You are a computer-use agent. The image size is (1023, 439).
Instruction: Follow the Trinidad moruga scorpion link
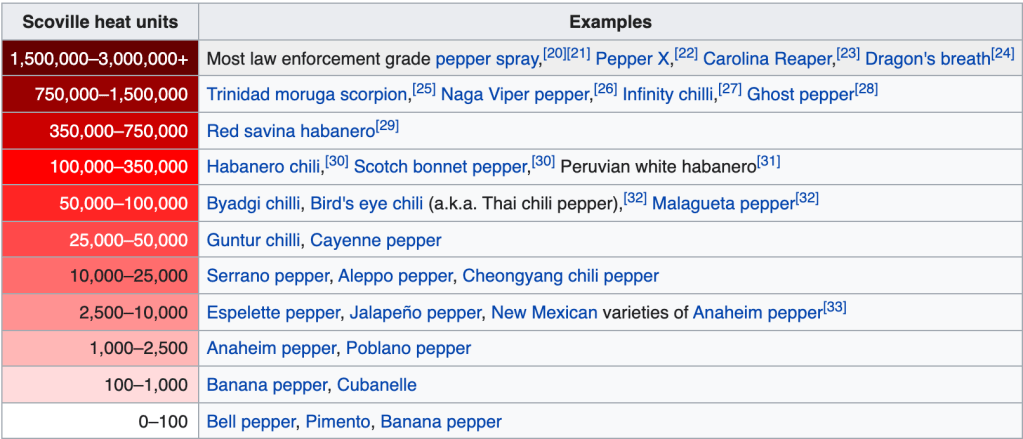[x=309, y=95]
